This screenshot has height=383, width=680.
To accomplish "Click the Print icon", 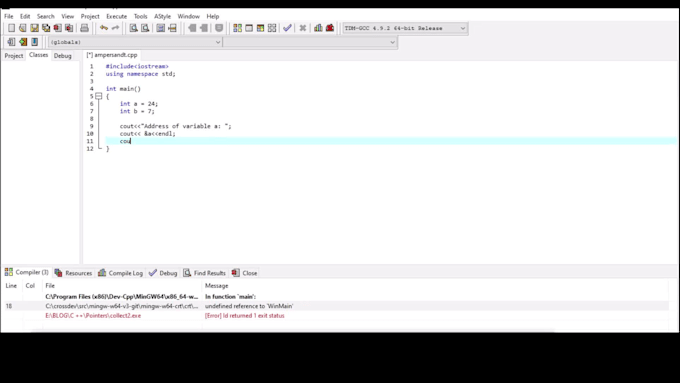I will point(85,28).
